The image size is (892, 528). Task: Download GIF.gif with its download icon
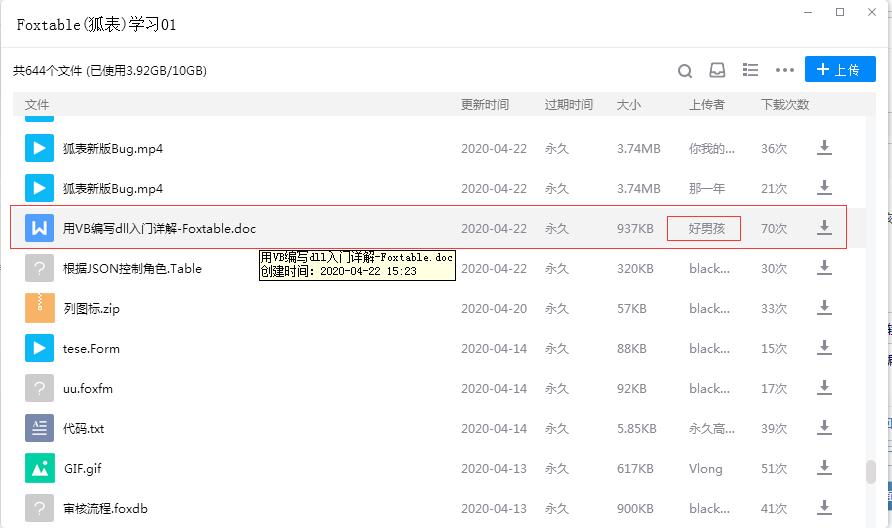coord(825,468)
